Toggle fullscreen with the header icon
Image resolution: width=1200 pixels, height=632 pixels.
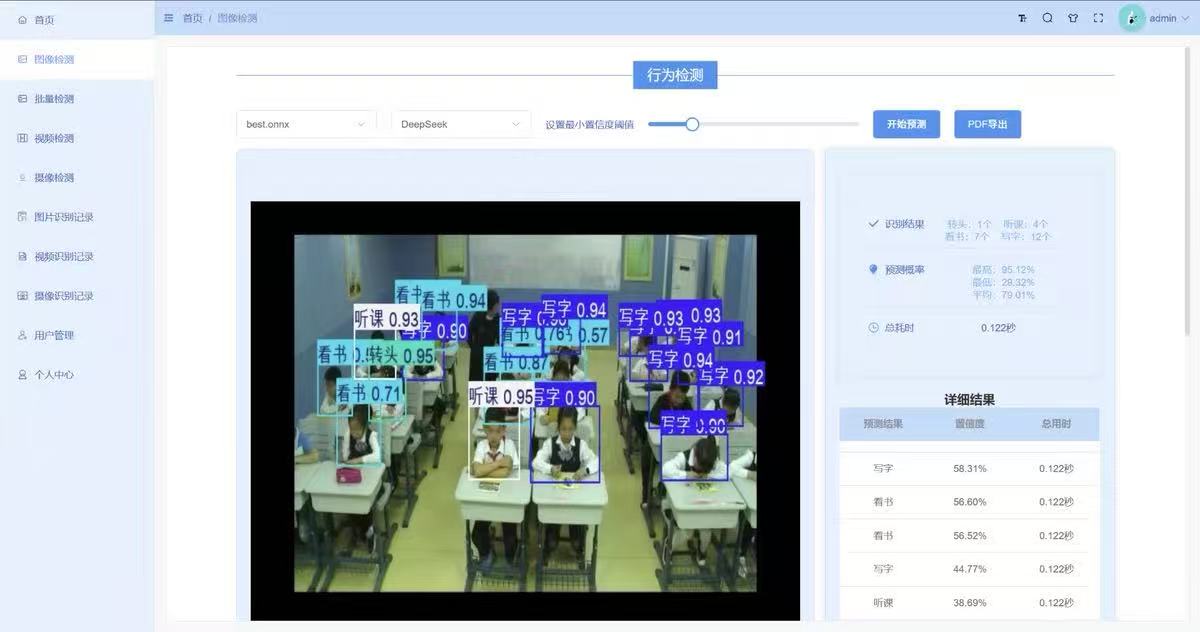coord(1098,18)
